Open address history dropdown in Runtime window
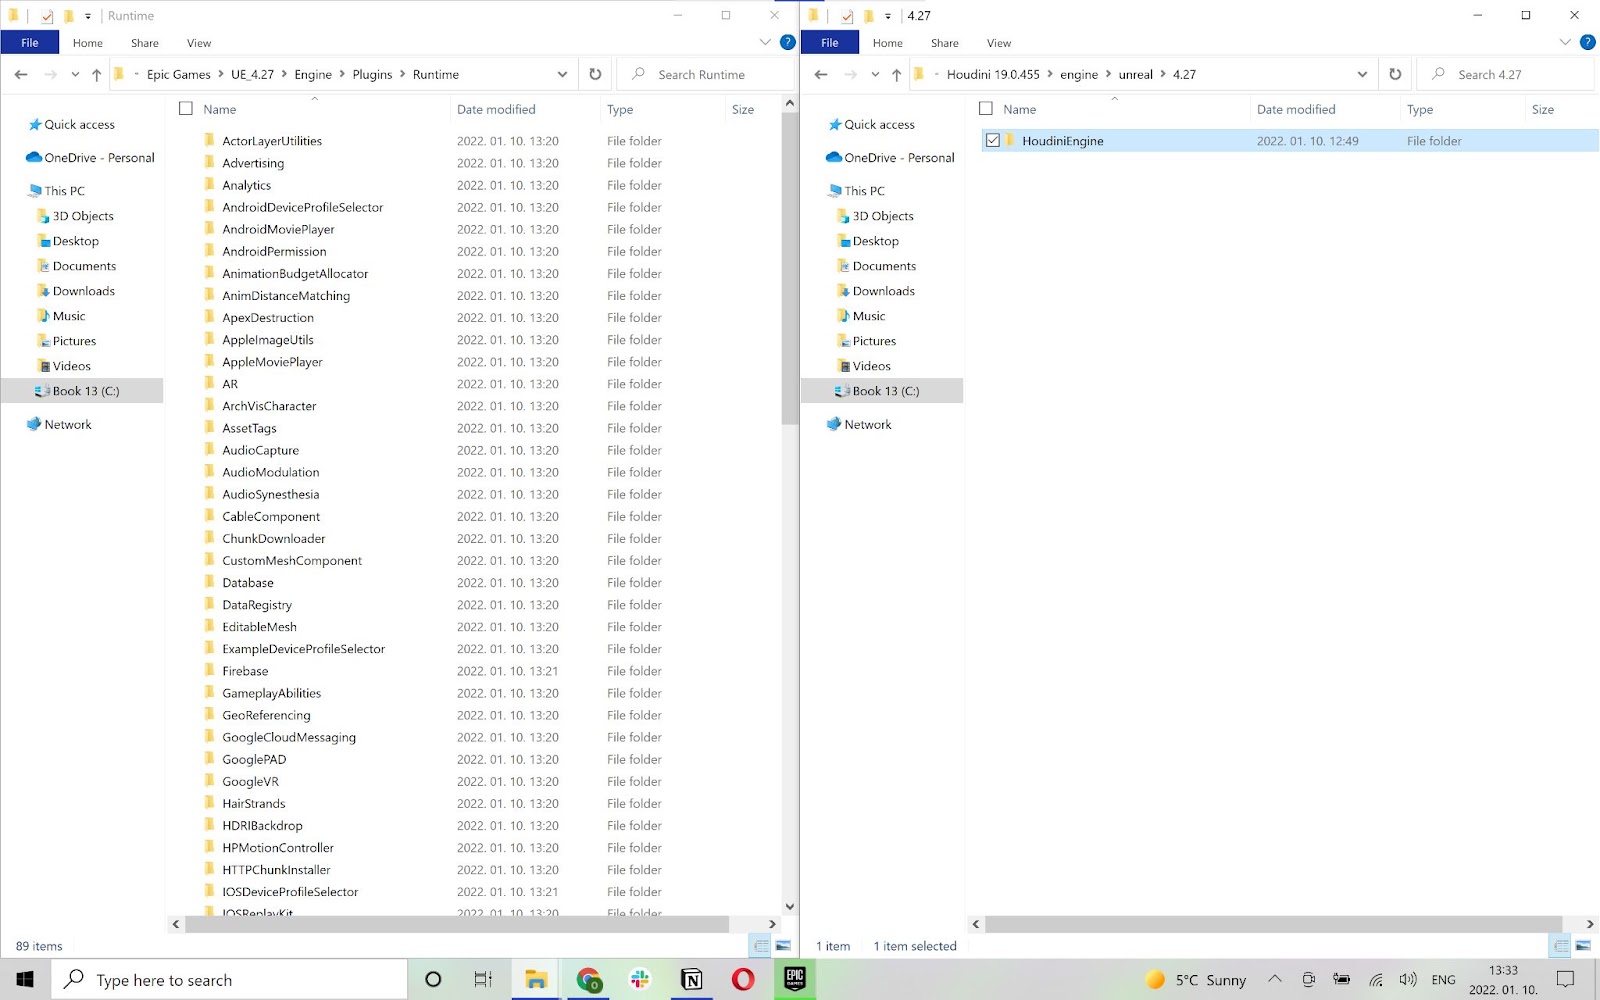This screenshot has height=1000, width=1600. [562, 74]
